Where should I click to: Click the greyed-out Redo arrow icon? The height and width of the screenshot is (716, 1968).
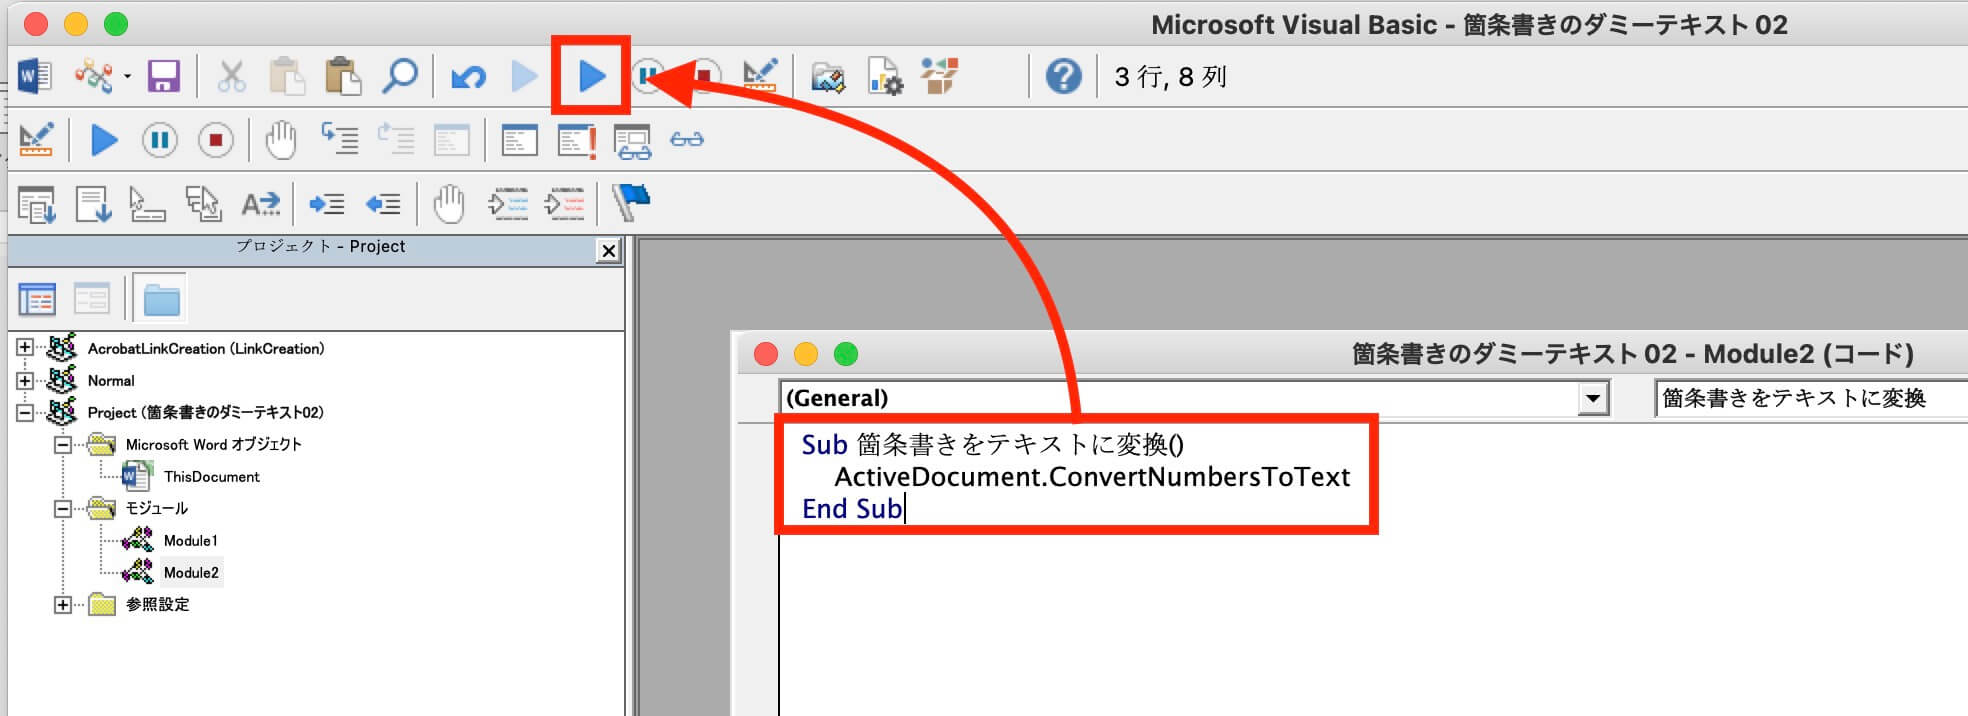pos(524,76)
